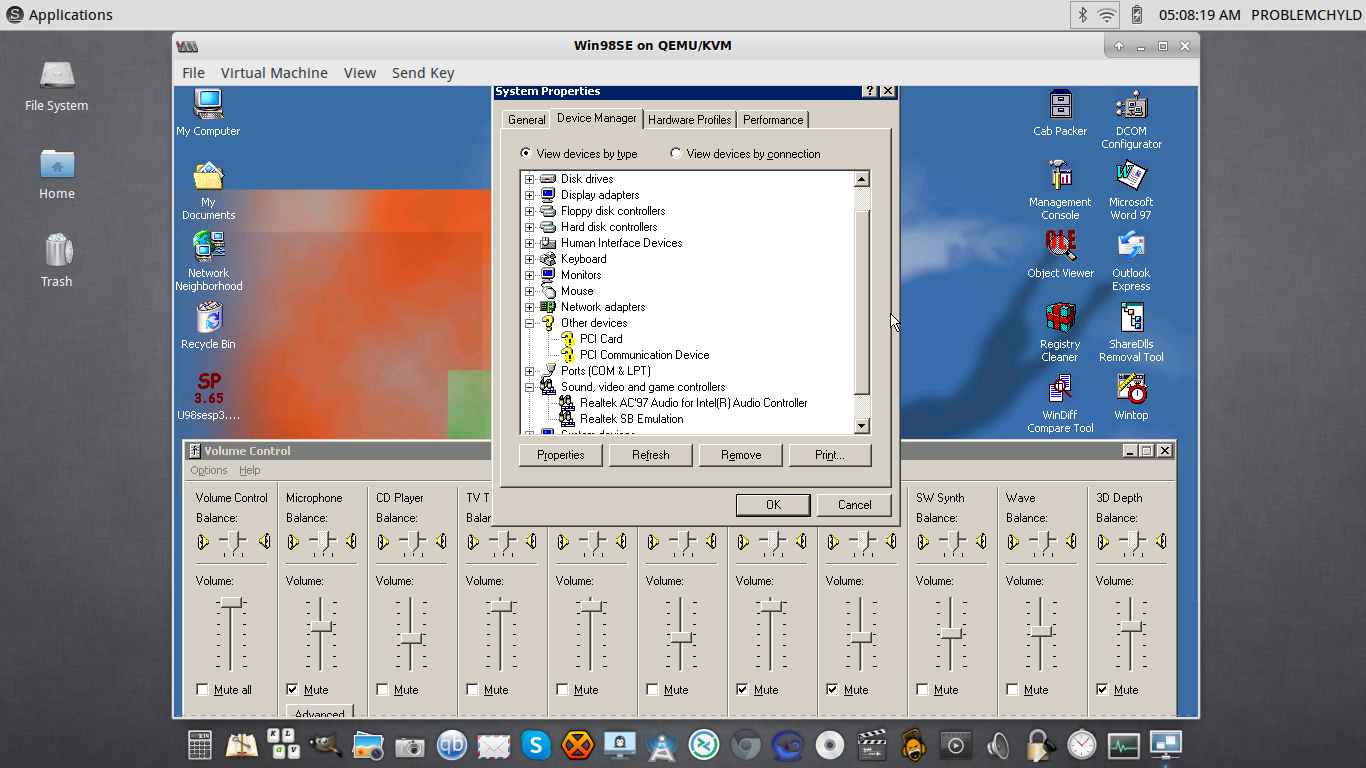
Task: Expand the Network adapters node
Action: coord(530,307)
